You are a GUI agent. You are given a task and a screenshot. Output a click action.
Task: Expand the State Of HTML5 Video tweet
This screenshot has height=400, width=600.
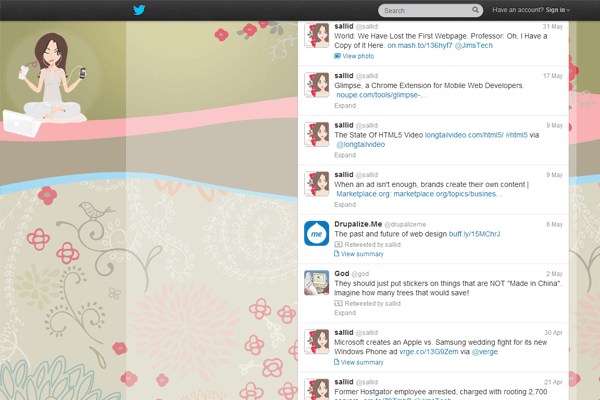(x=345, y=155)
